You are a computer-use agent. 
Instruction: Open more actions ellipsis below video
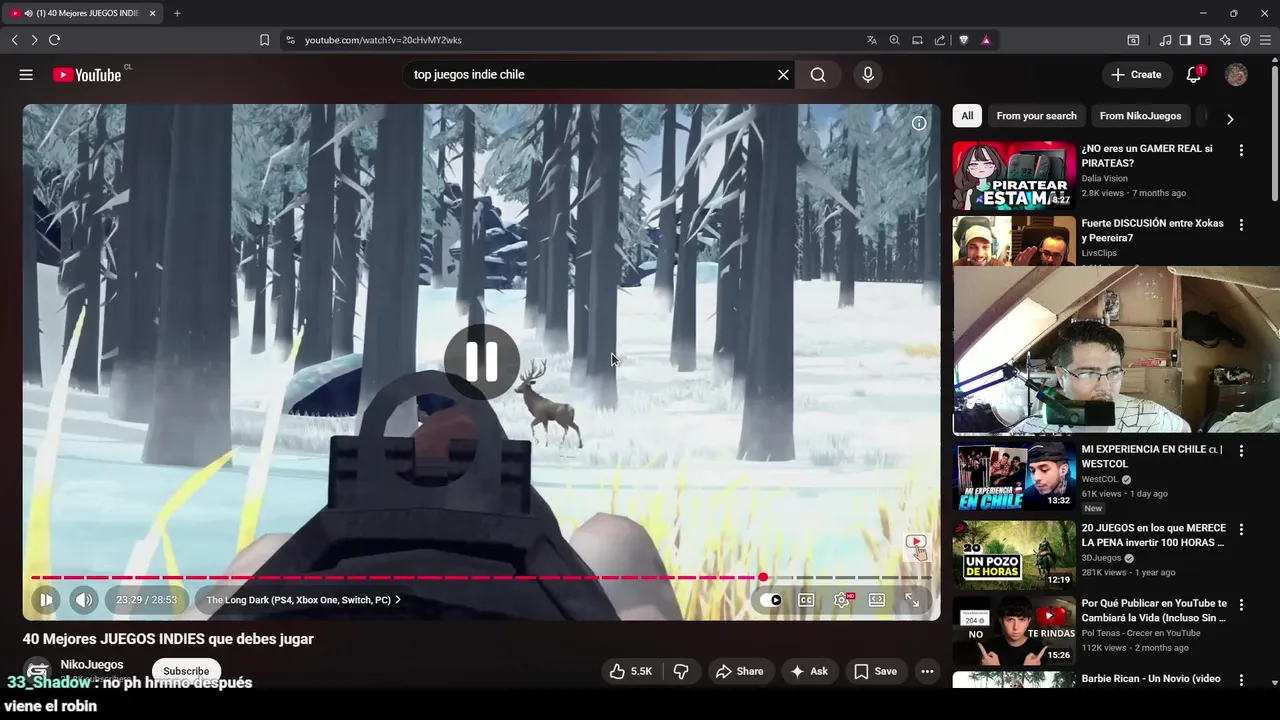click(x=928, y=671)
